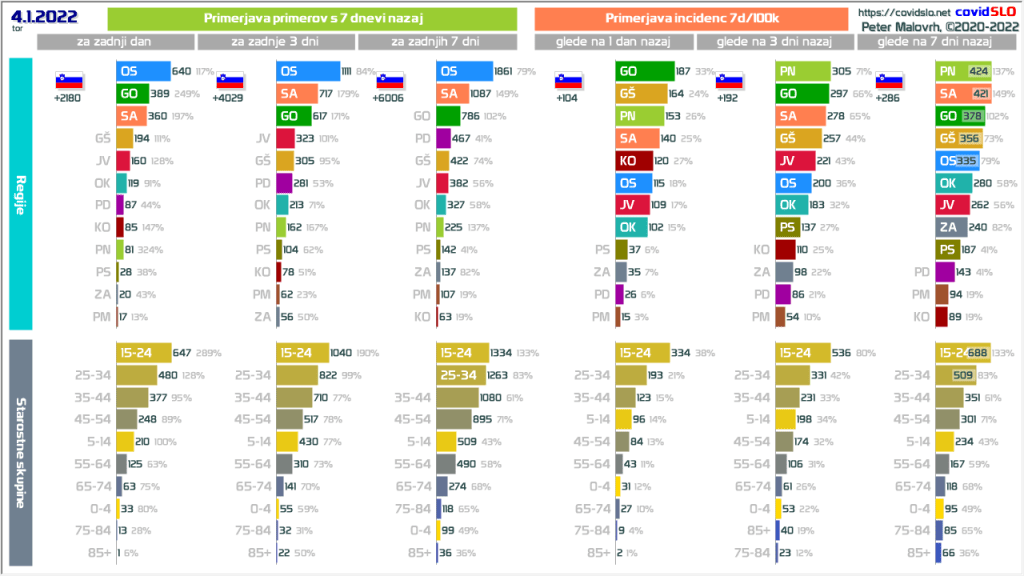Click the Slovenian flag above +192
Viewport: 1024px width, 576px height.
[x=729, y=82]
